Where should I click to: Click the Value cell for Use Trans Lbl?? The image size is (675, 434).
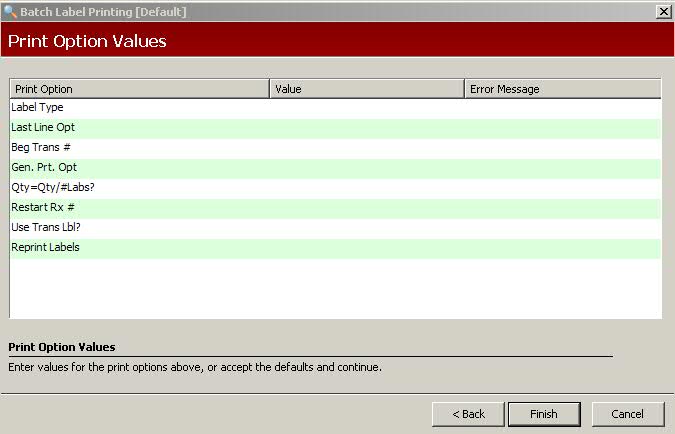pos(367,228)
